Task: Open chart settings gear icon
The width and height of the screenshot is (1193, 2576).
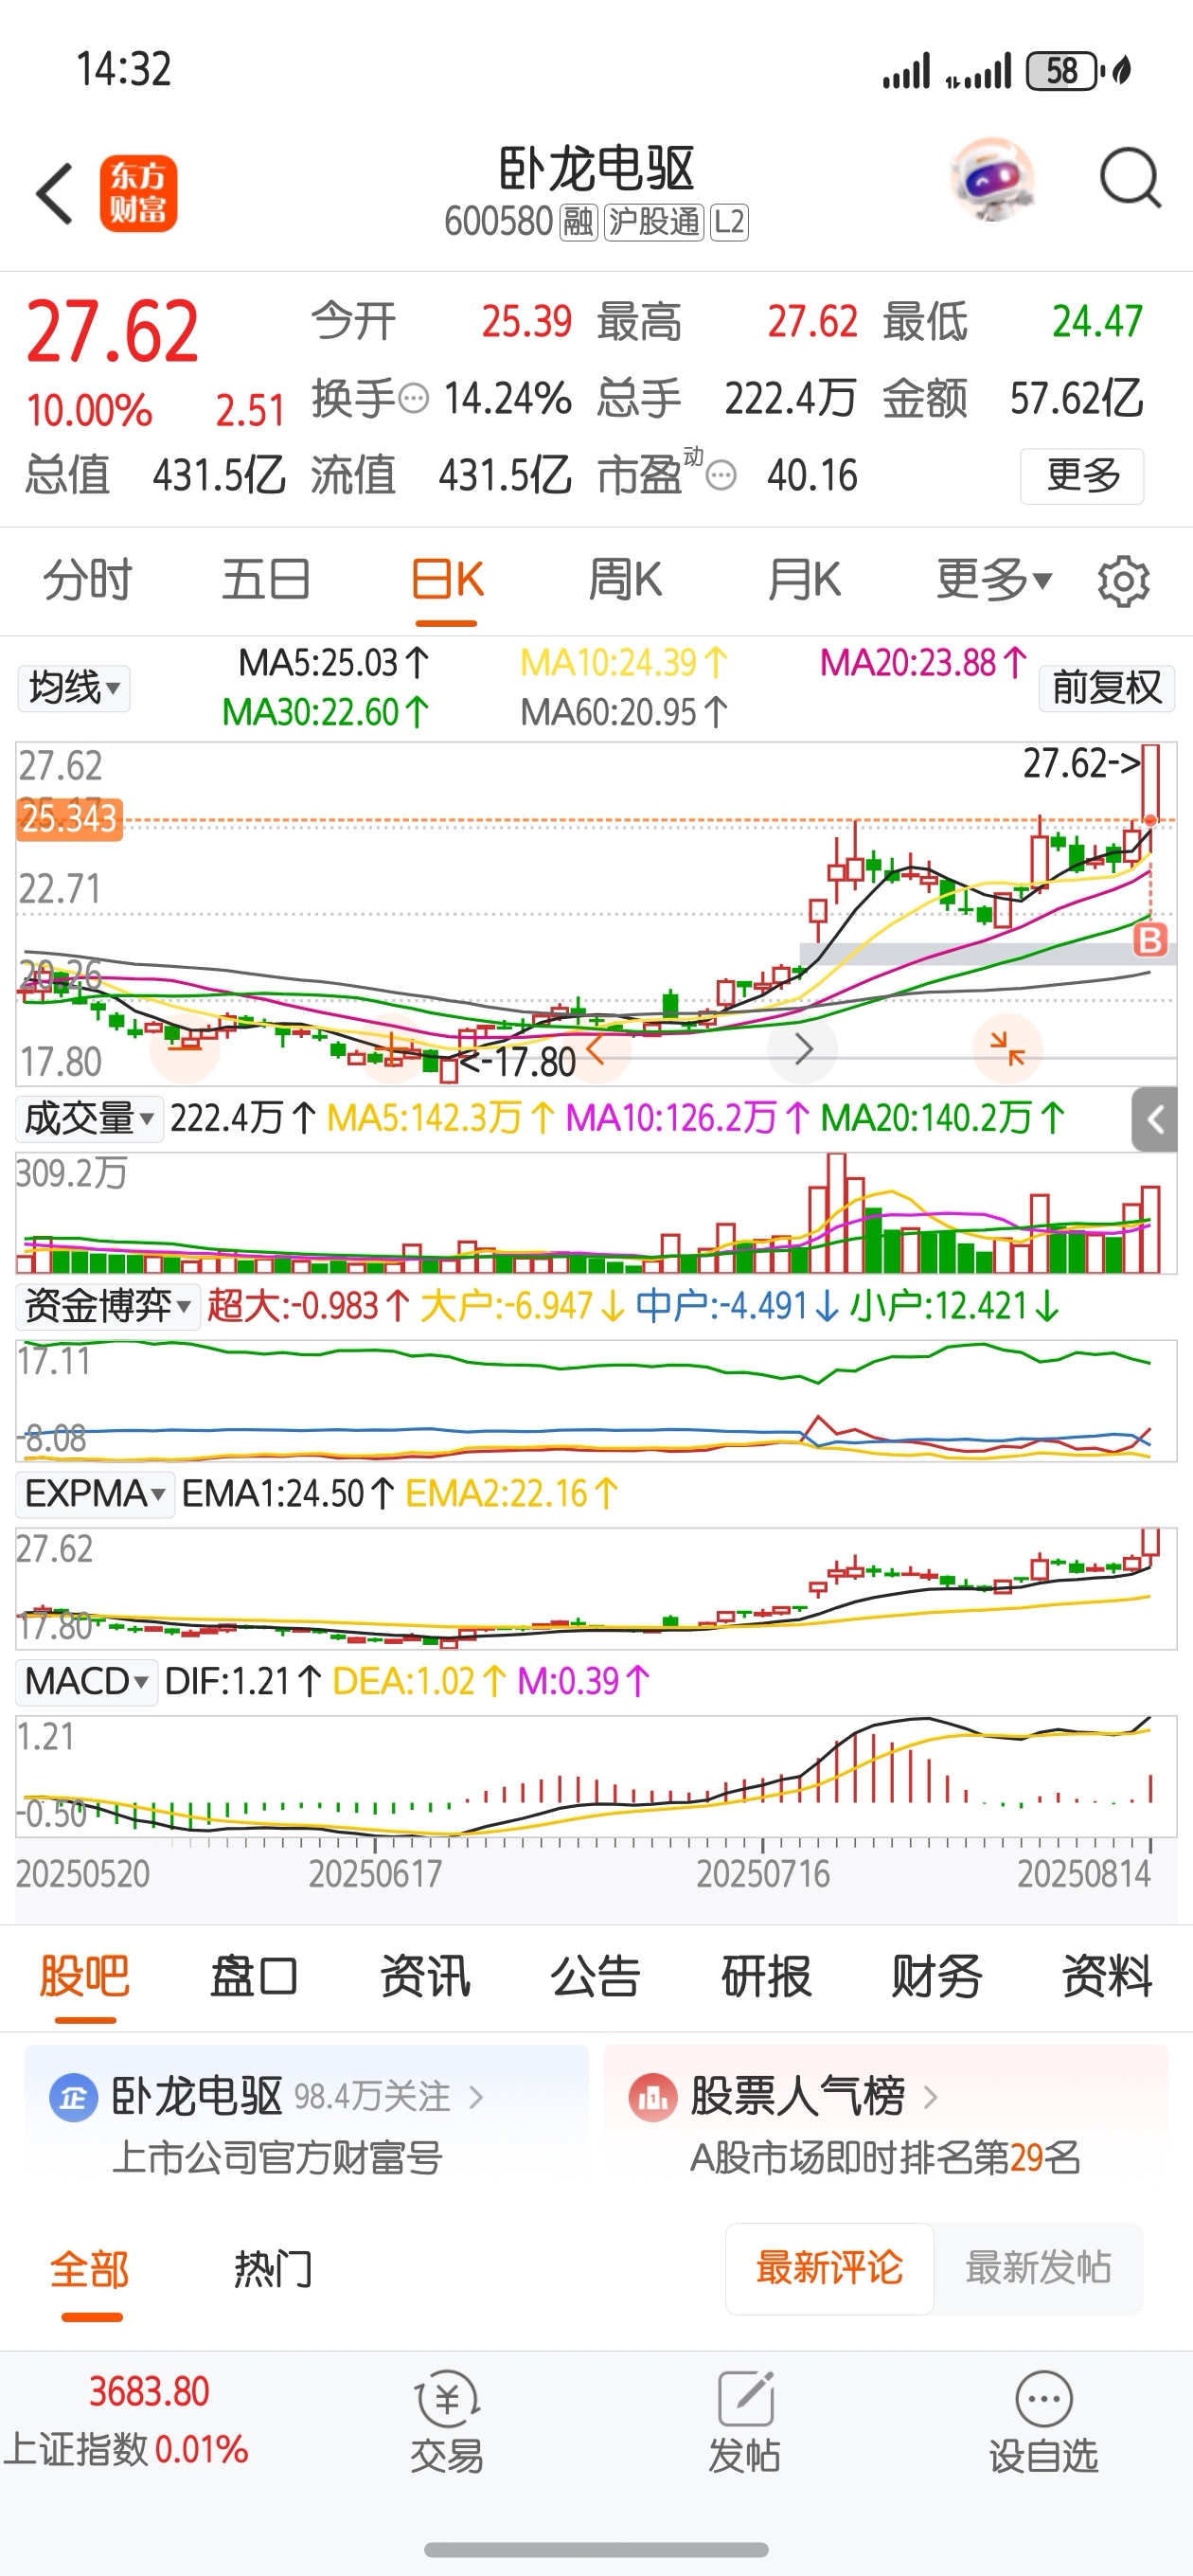Action: [x=1123, y=581]
